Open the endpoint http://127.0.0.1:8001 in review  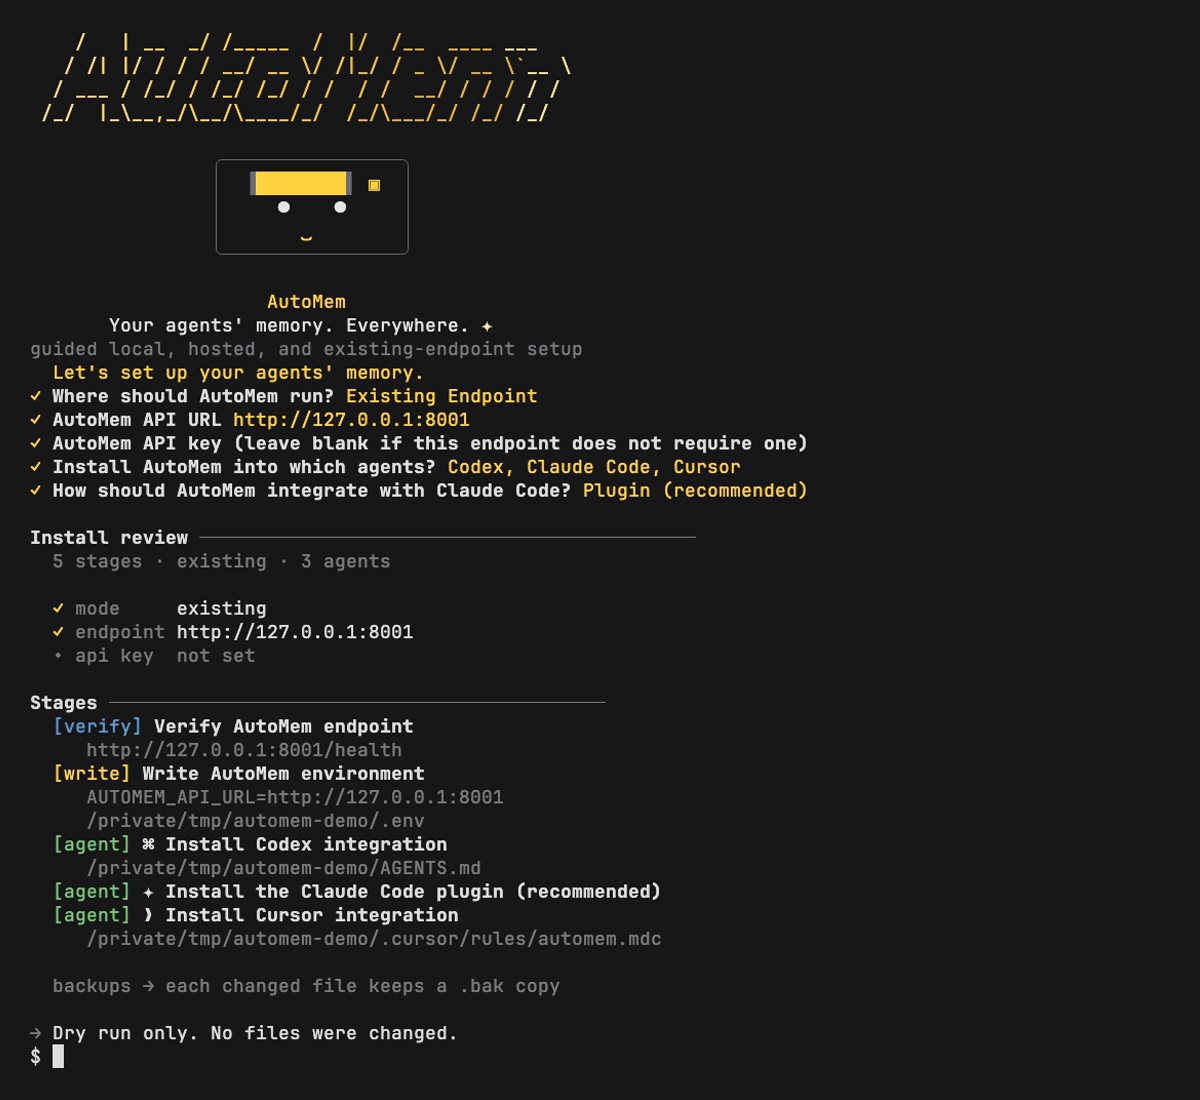[x=295, y=632]
